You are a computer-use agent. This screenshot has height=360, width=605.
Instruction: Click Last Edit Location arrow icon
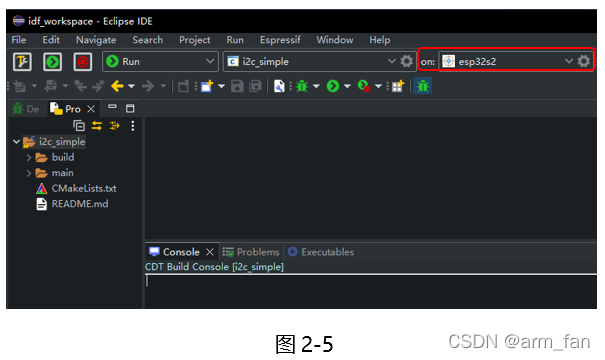click(80, 86)
